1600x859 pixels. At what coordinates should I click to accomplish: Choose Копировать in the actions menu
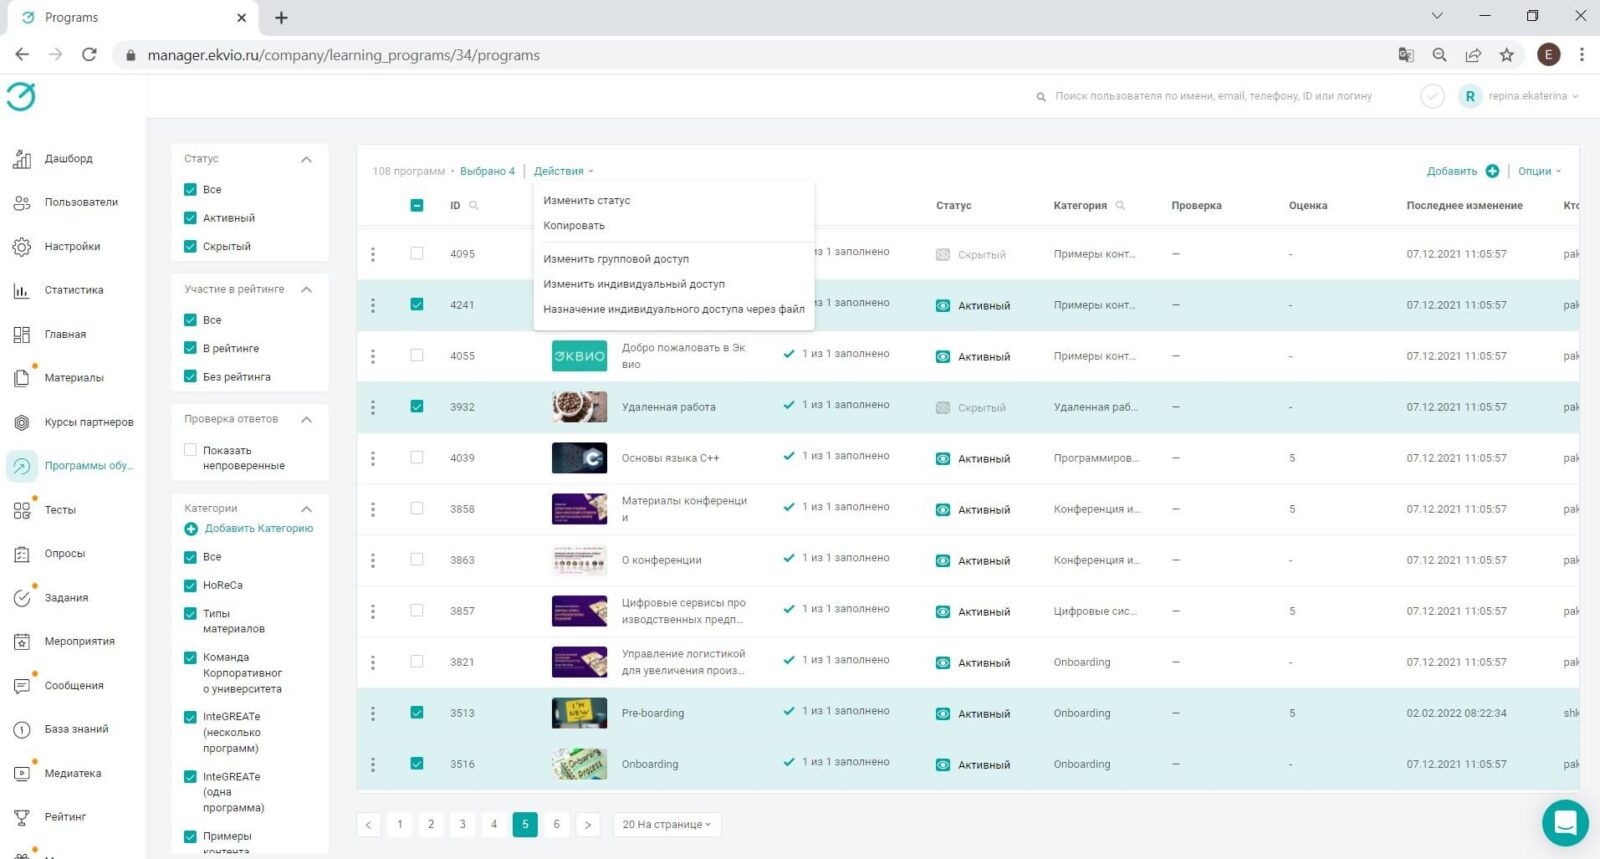(x=574, y=226)
